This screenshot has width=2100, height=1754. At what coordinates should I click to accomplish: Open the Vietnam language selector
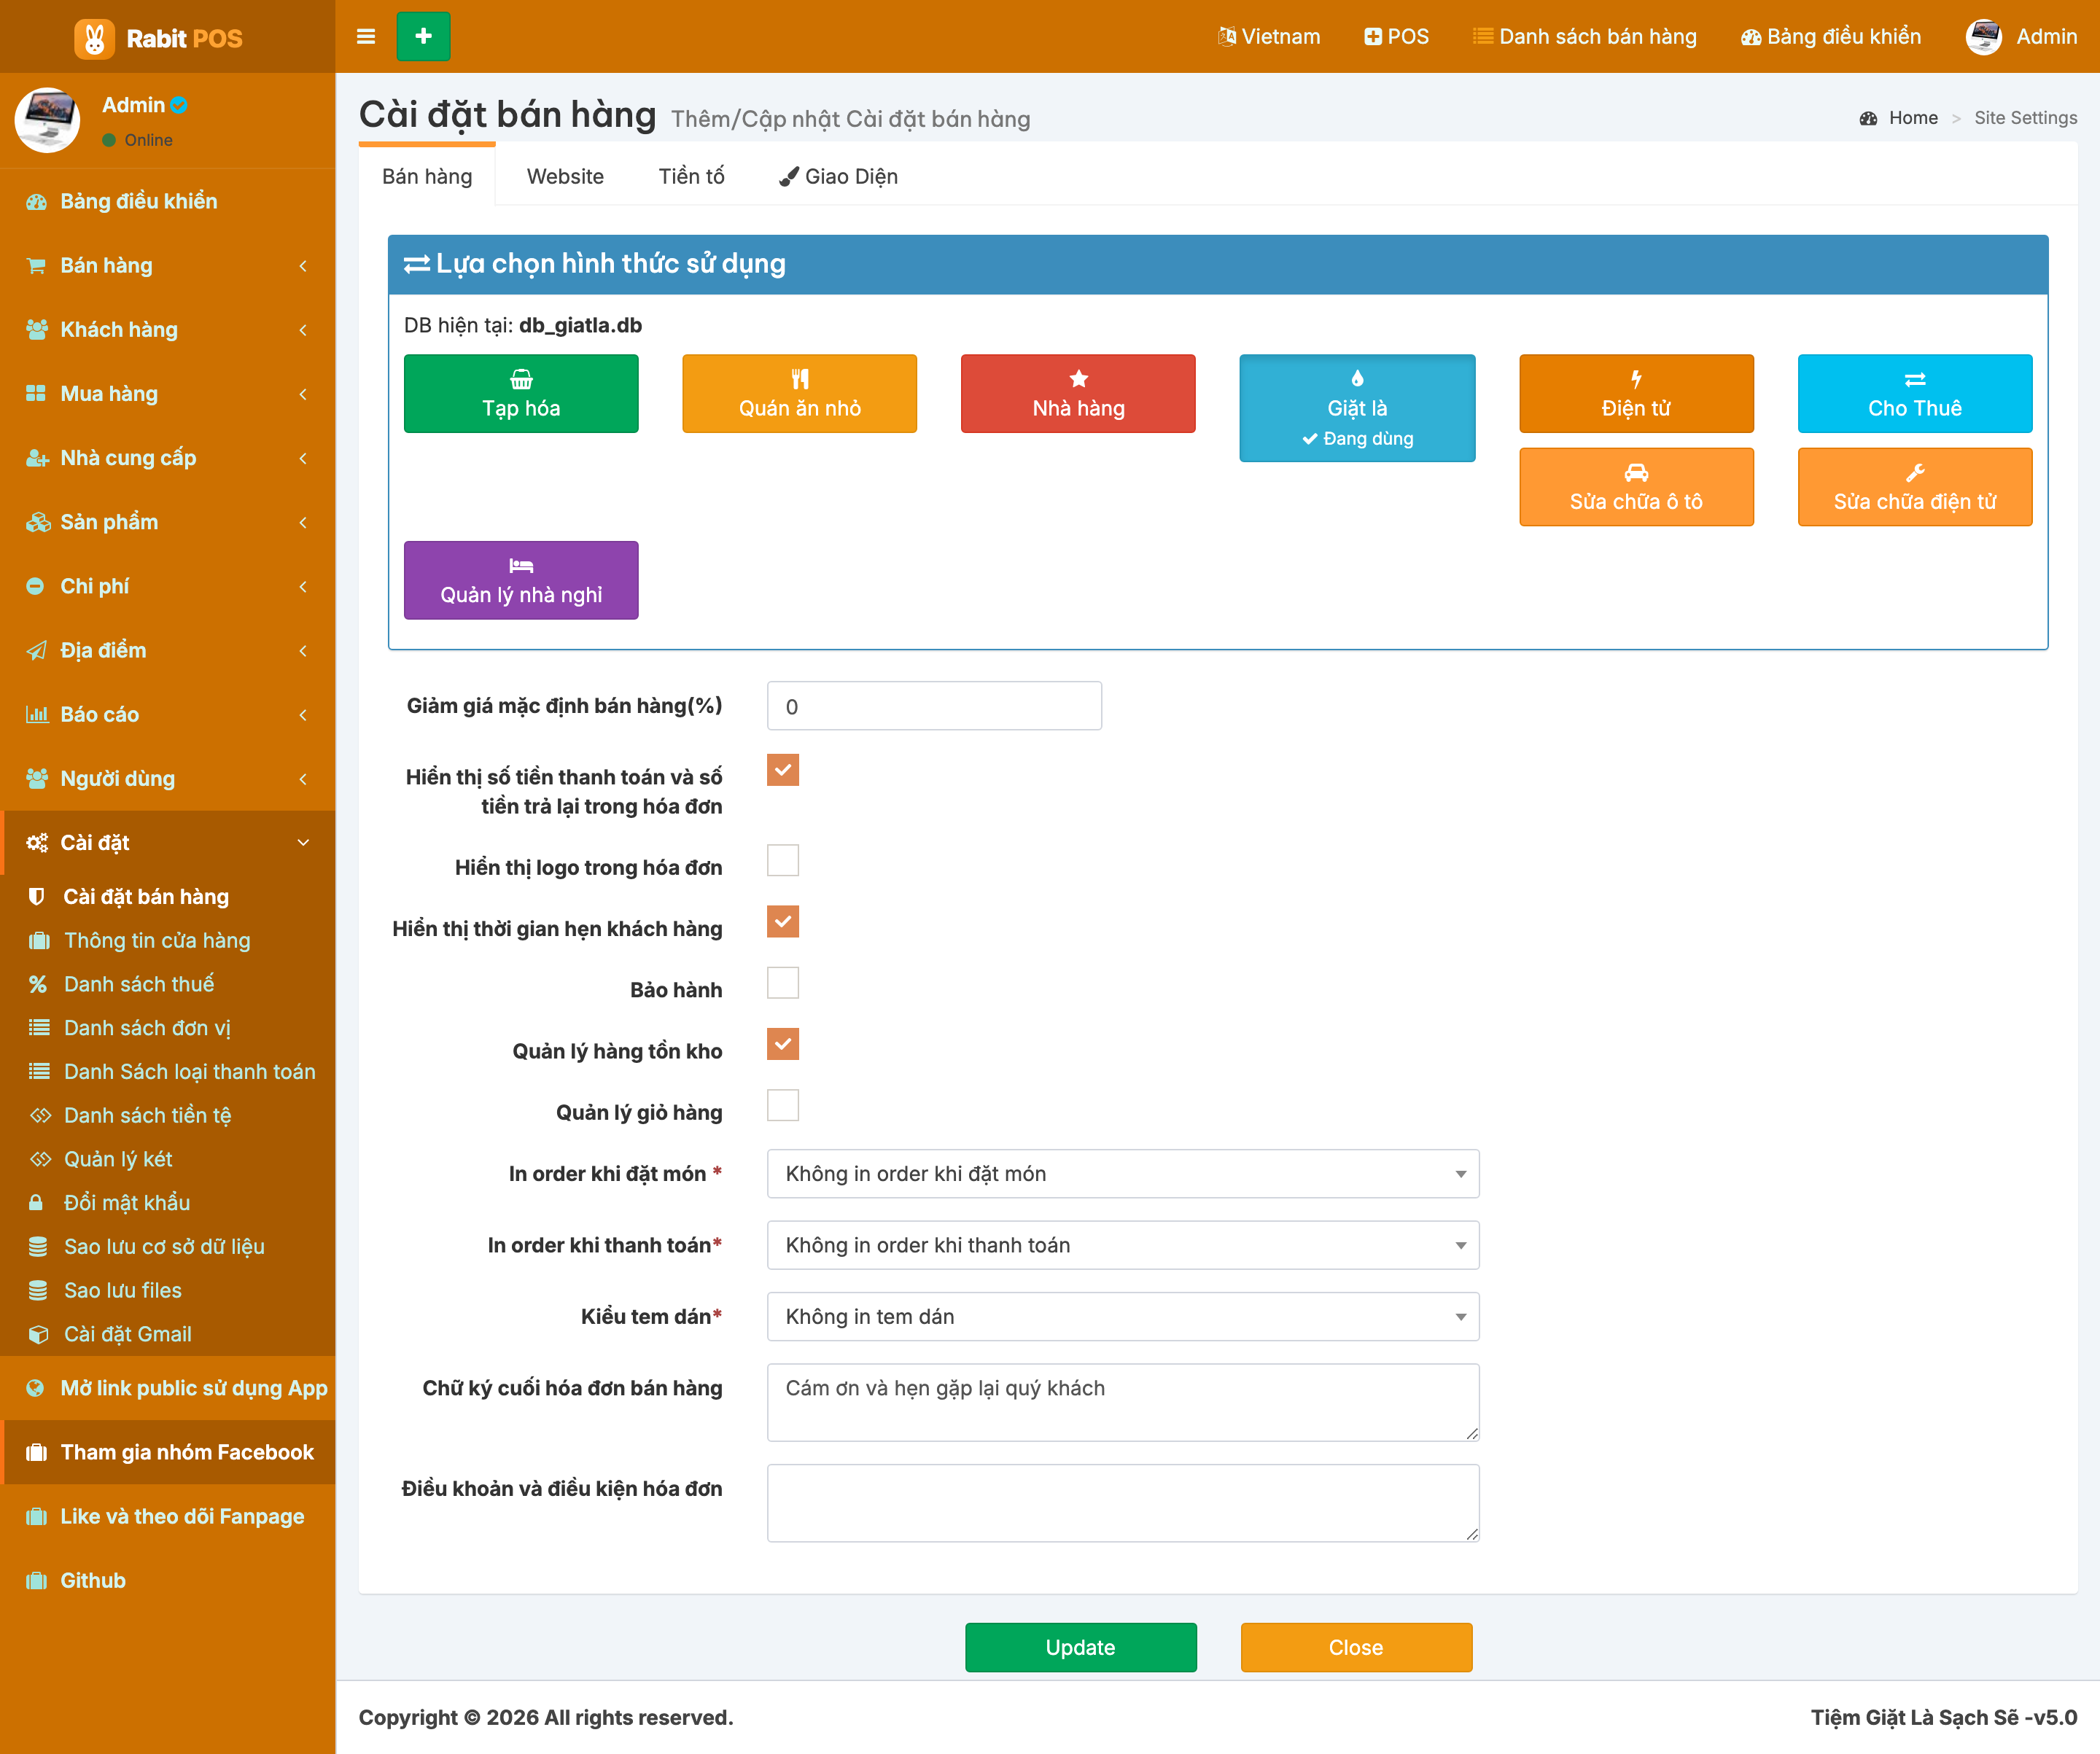(x=1269, y=37)
